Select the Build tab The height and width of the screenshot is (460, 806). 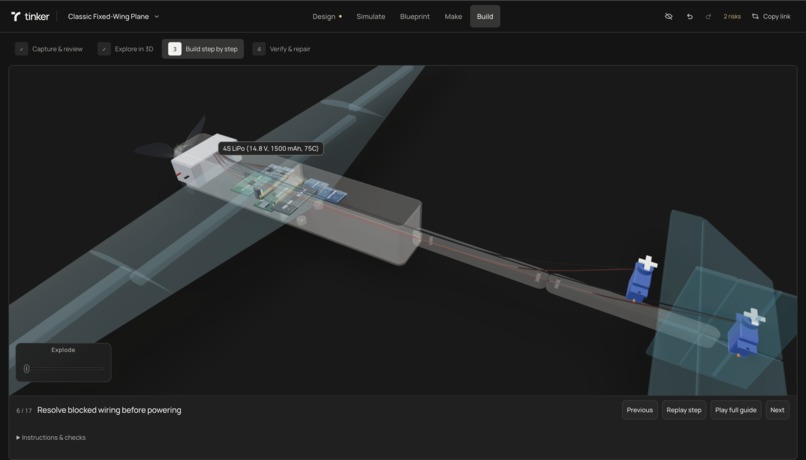coord(485,16)
